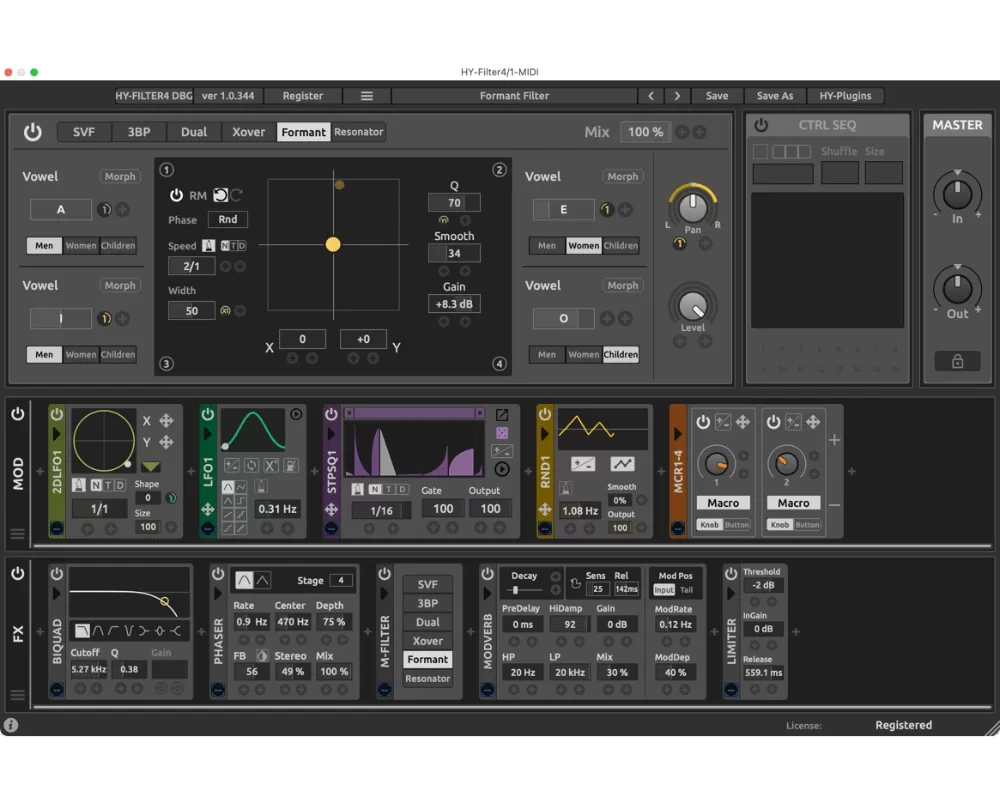Image resolution: width=1000 pixels, height=800 pixels.
Task: Toggle the CTRL SEQ power button
Action: click(761, 125)
